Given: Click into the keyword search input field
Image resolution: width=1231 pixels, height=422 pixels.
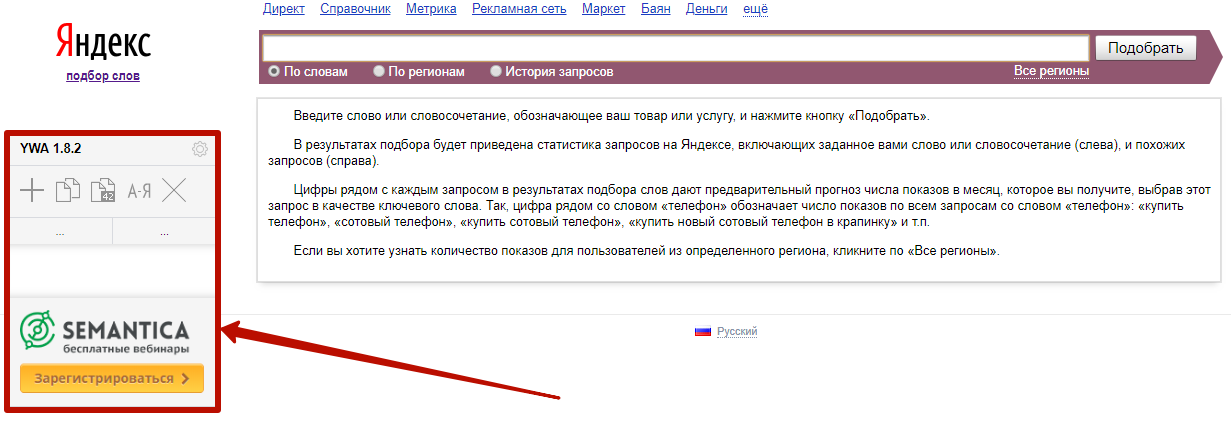Looking at the screenshot, I should pyautogui.click(x=675, y=48).
